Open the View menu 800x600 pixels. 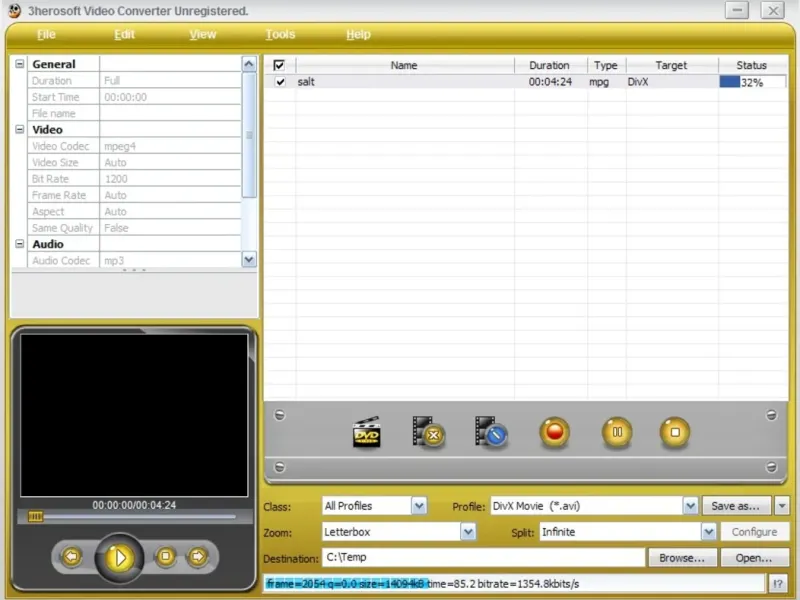click(x=203, y=34)
